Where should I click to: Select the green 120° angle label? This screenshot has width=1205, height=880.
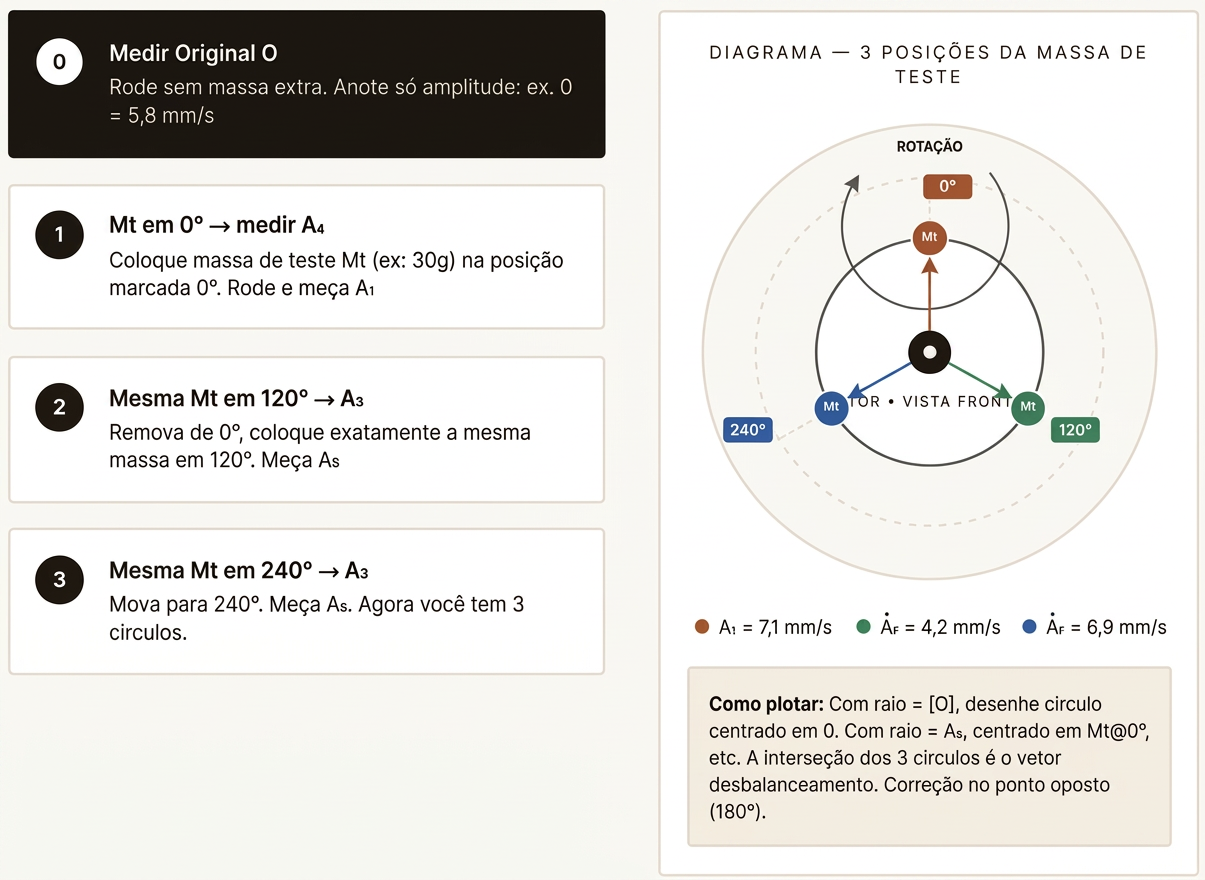tap(1075, 430)
